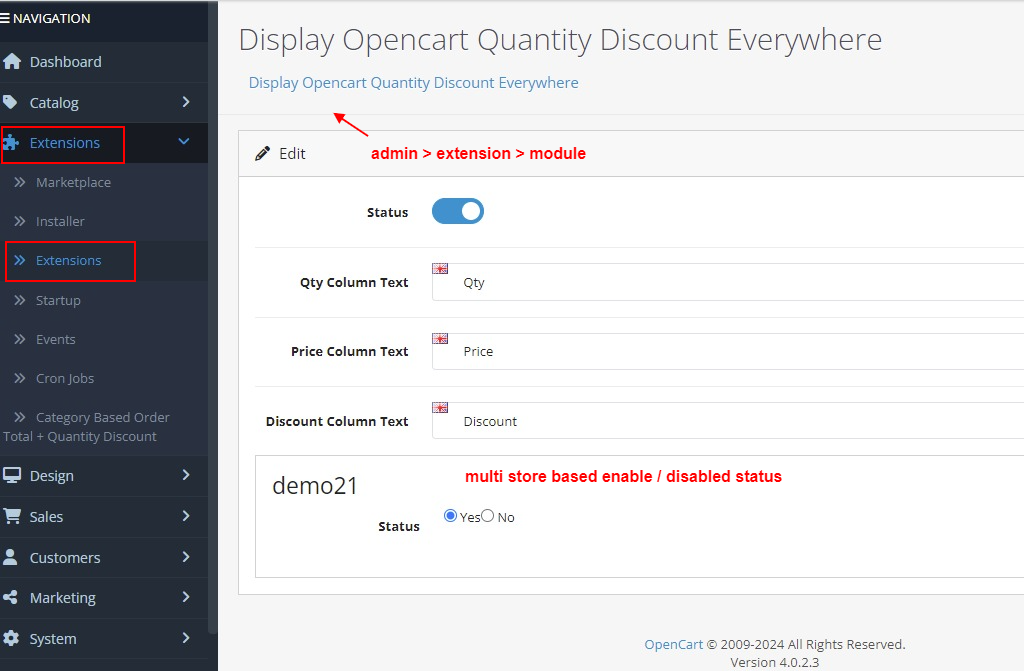
Task: Click the Qty Column Text input field
Action: 728,282
